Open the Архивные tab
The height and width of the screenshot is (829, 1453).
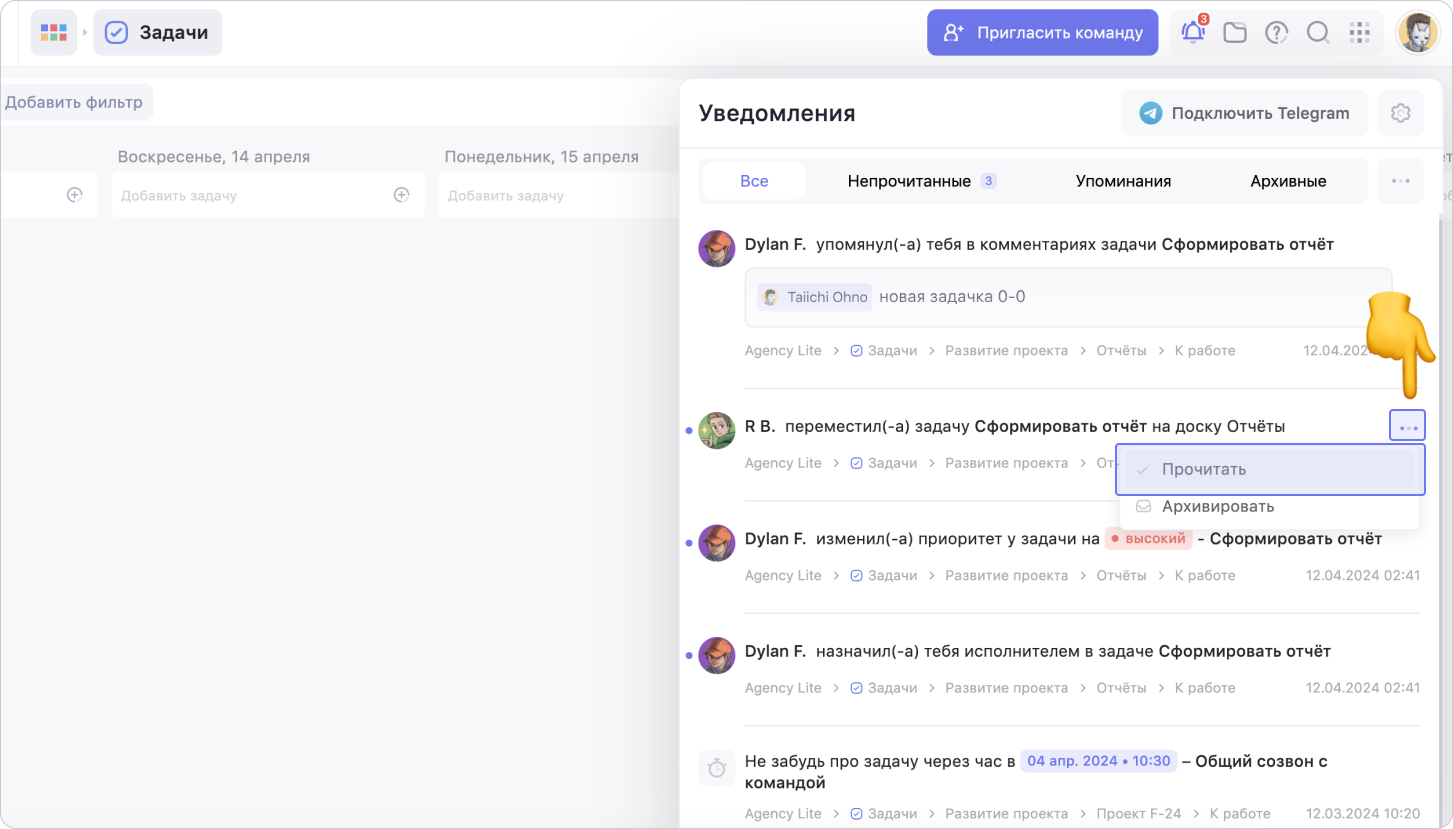click(x=1288, y=181)
